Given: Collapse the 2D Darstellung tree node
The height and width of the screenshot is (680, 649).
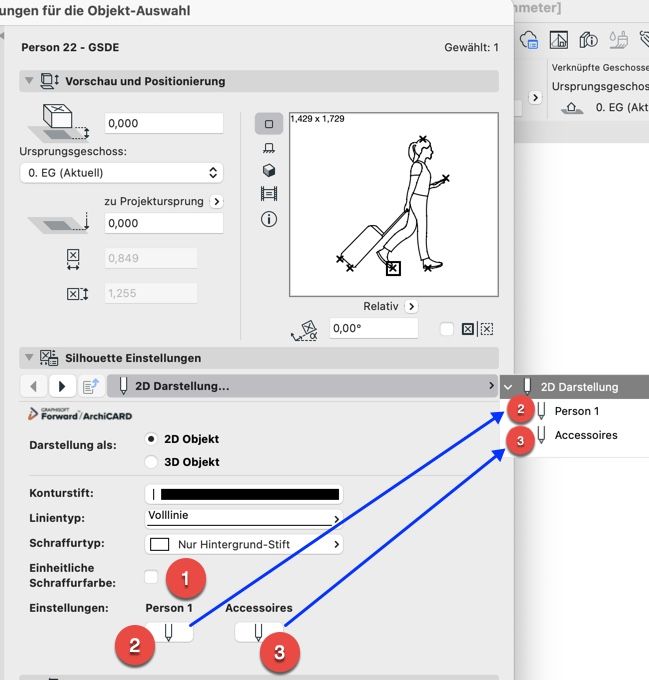Looking at the screenshot, I should pos(508,387).
